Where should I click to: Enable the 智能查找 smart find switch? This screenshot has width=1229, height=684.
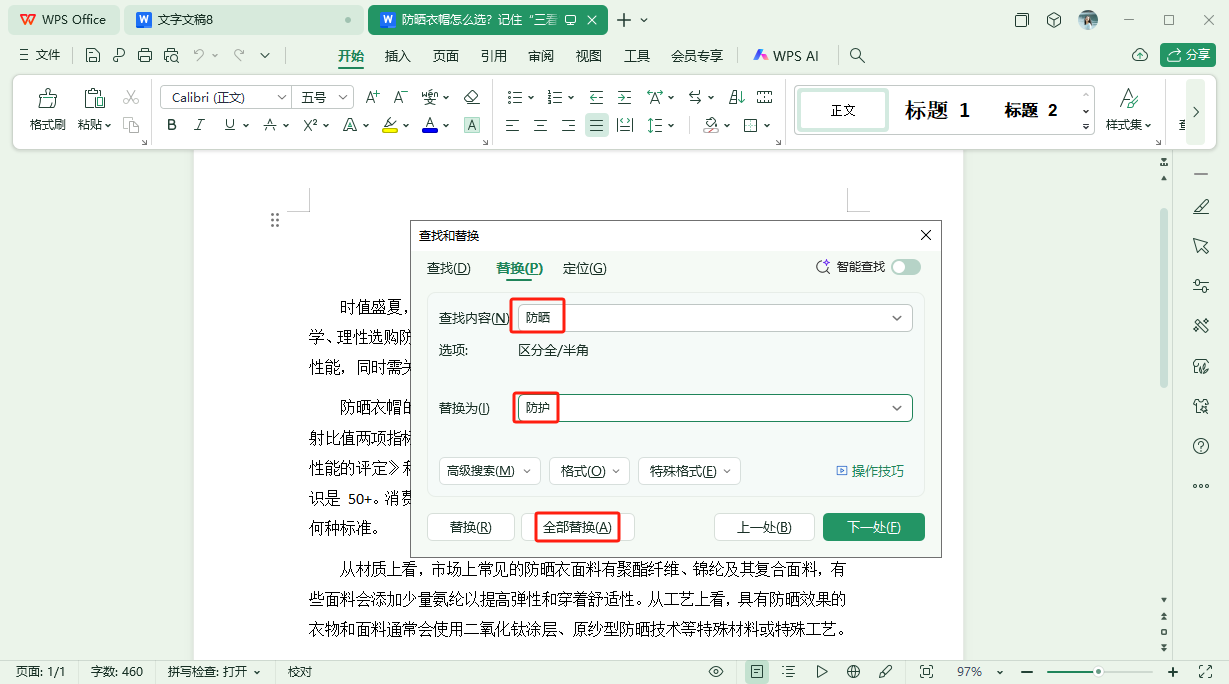point(907,266)
